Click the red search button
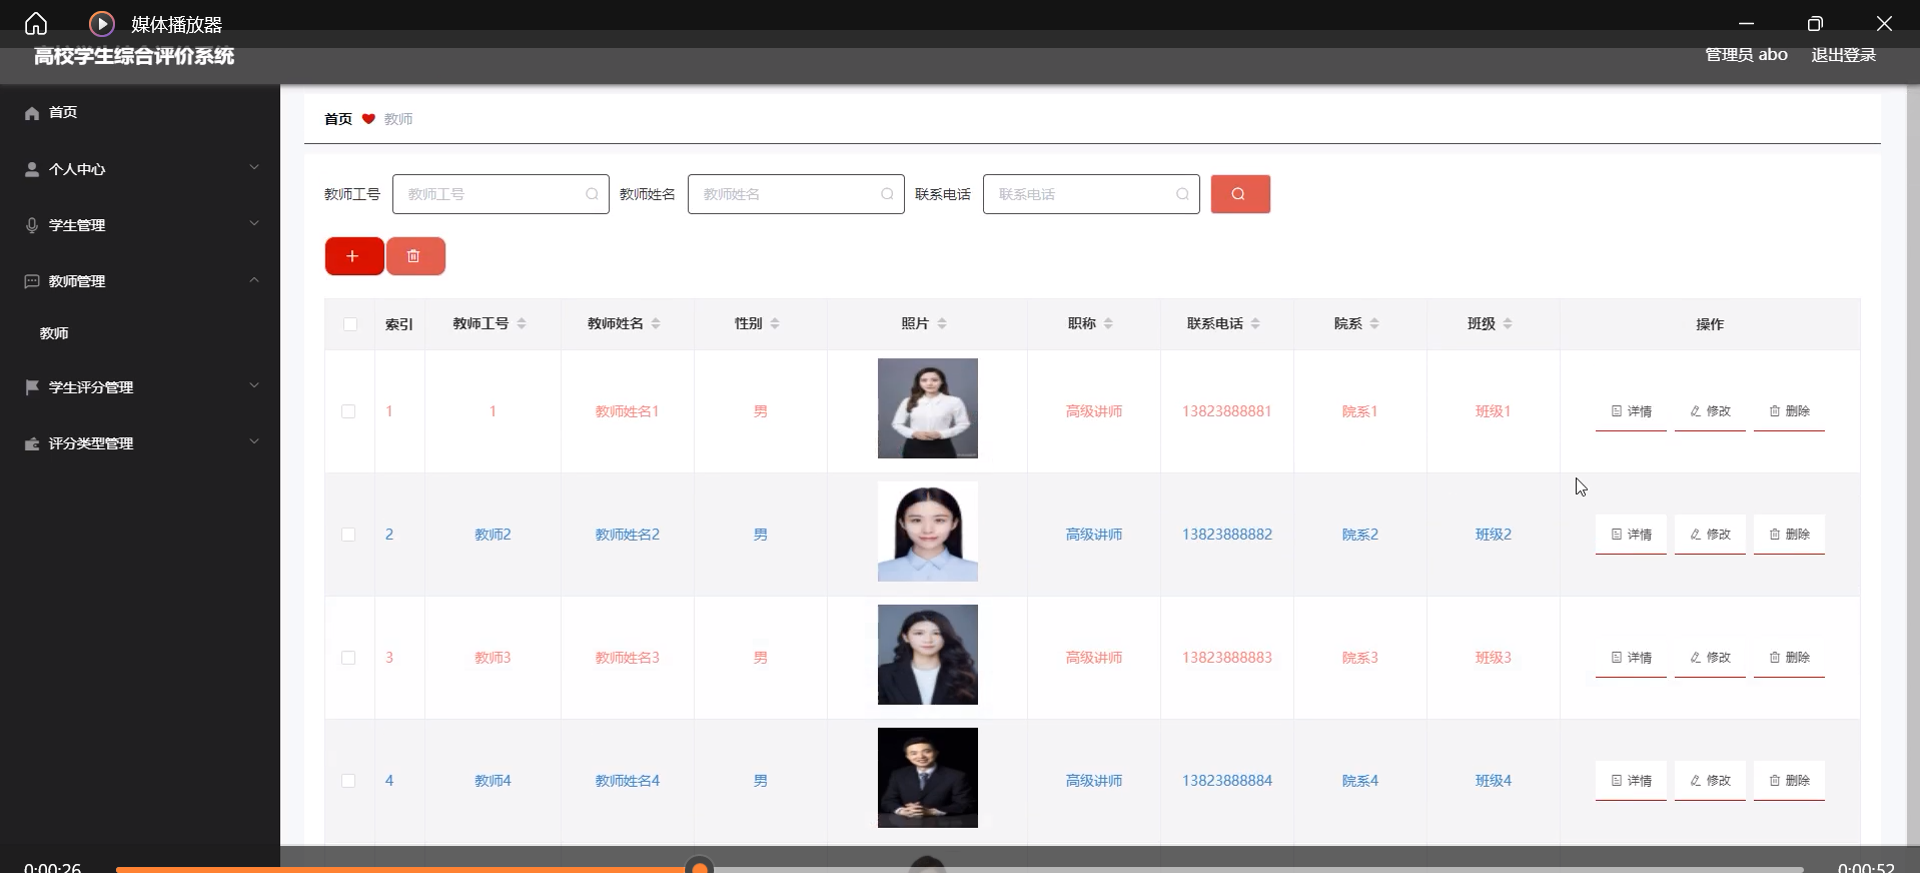Viewport: 1920px width, 873px height. pyautogui.click(x=1240, y=194)
